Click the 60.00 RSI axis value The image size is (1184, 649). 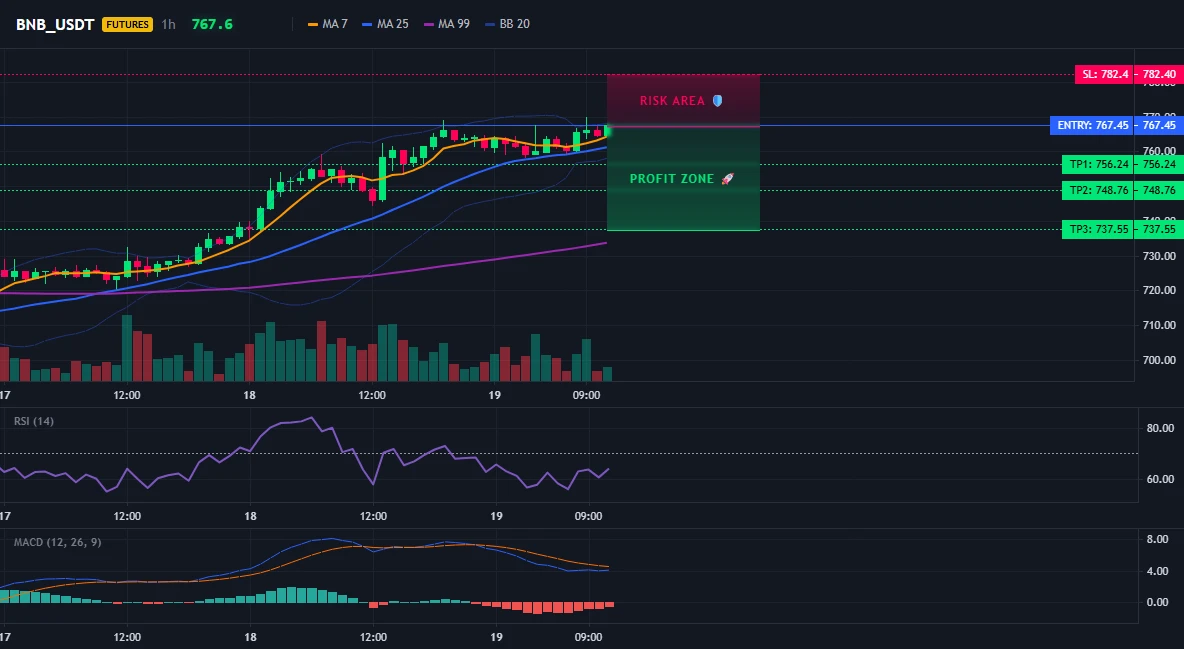tap(1160, 479)
